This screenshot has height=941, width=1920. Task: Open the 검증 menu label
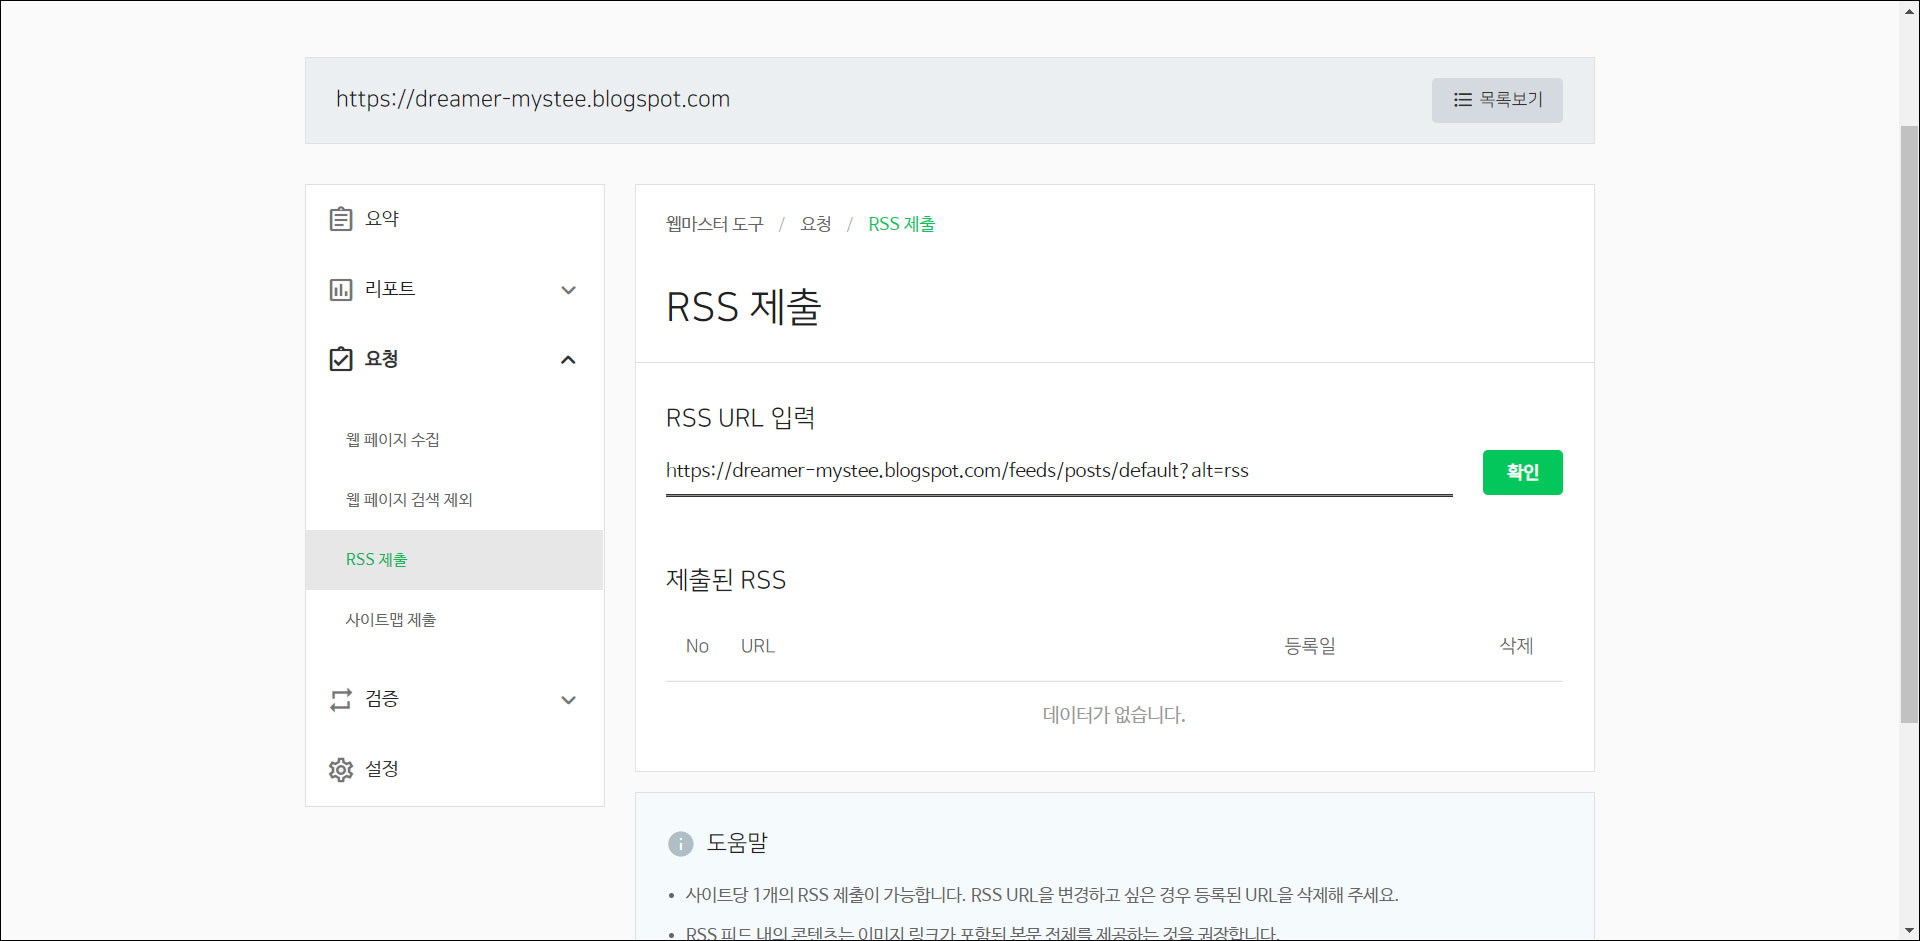[x=382, y=699]
